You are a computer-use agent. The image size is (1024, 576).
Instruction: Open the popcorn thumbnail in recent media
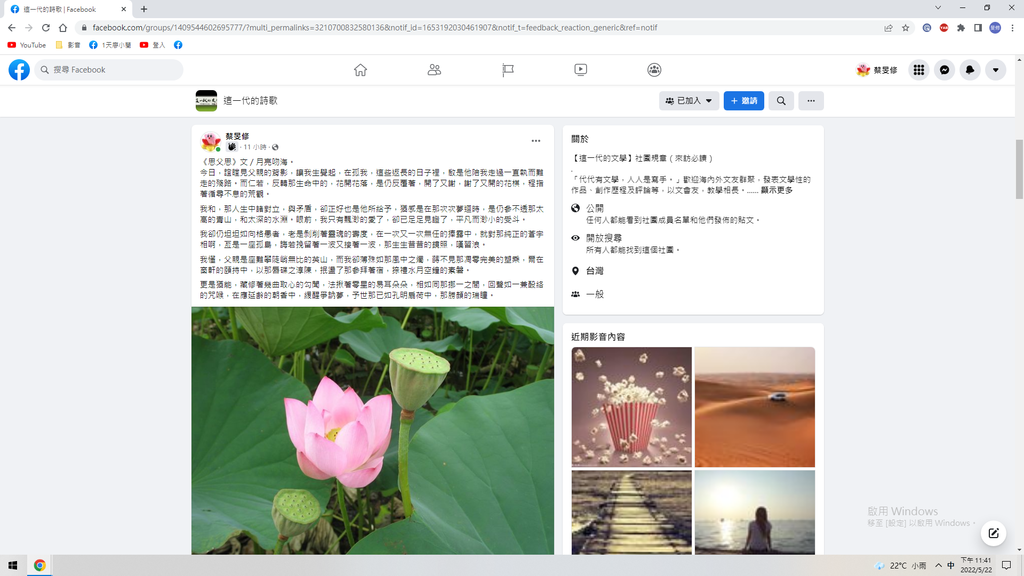tap(632, 406)
